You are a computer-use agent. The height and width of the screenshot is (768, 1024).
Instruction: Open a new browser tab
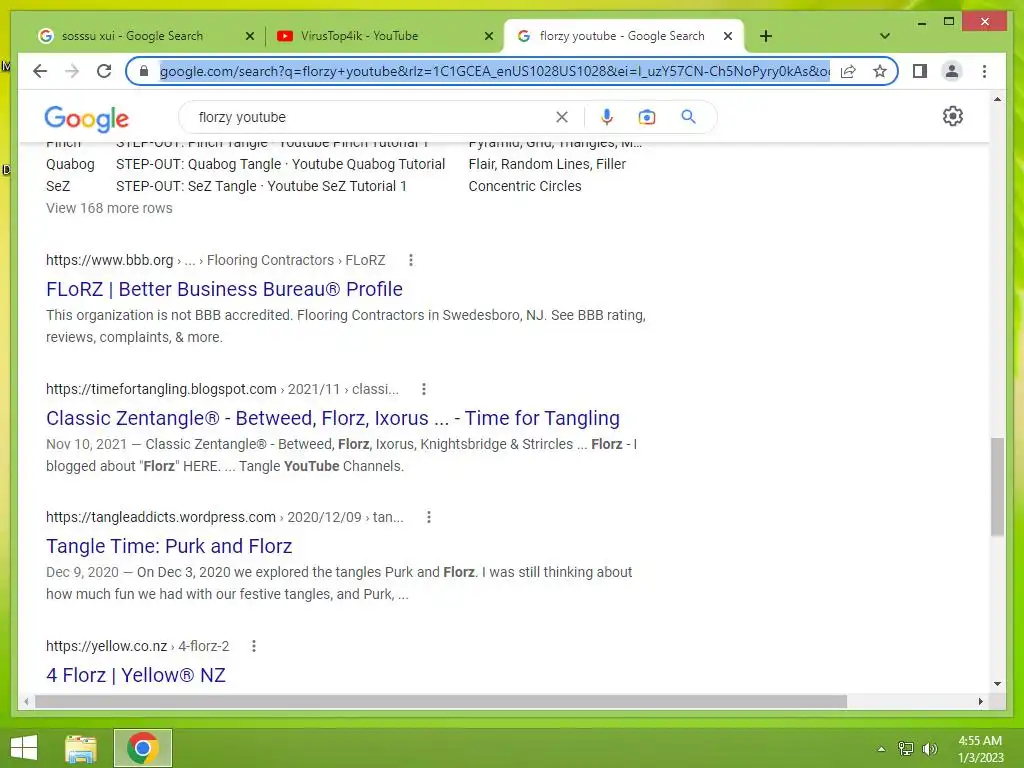tap(766, 36)
